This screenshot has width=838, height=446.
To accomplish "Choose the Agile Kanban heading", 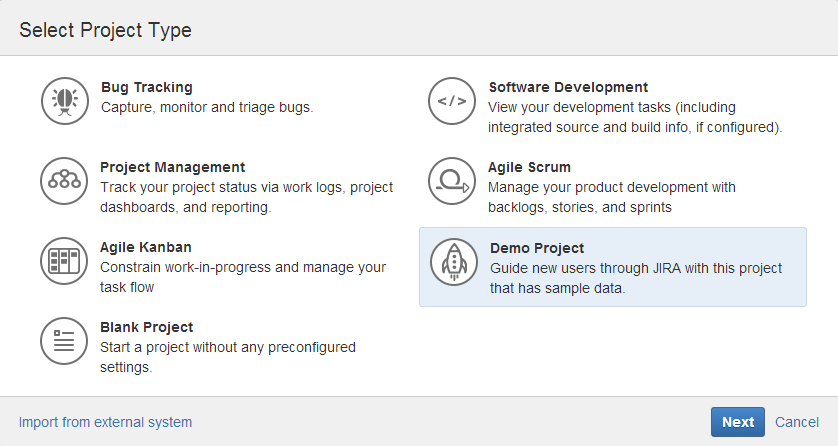I will pos(146,247).
